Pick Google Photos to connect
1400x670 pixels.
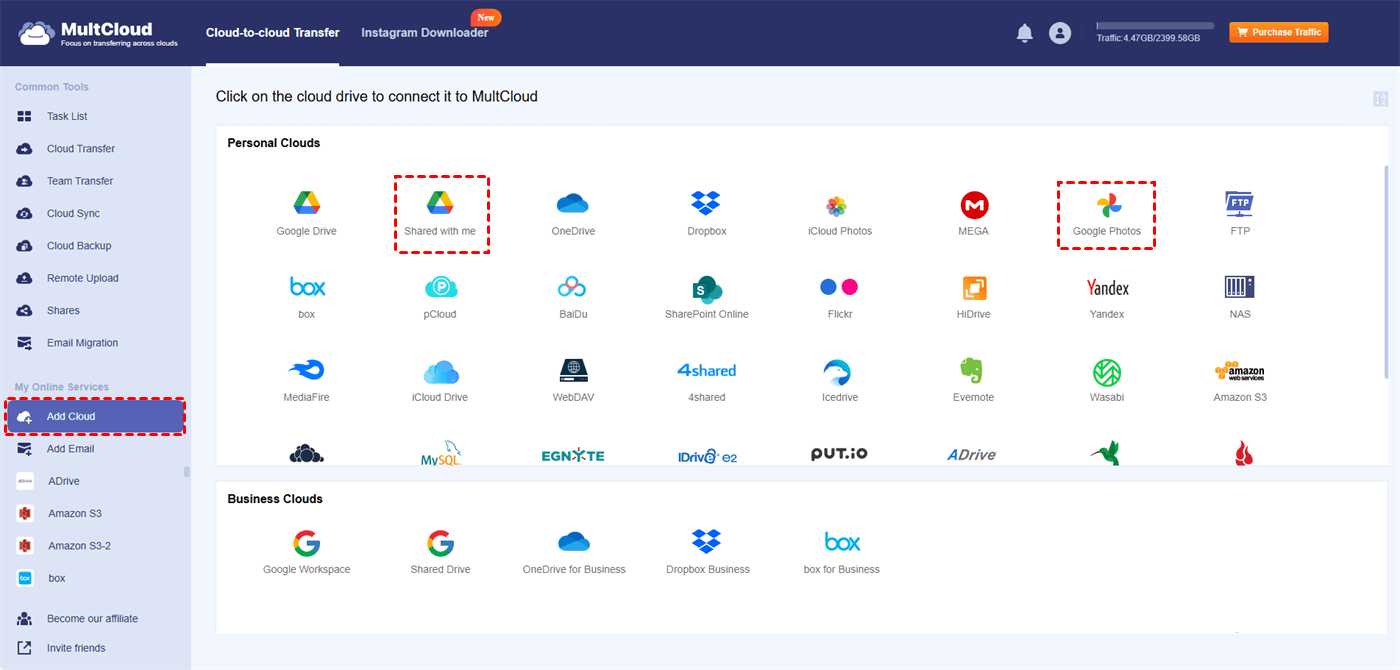(x=1106, y=213)
